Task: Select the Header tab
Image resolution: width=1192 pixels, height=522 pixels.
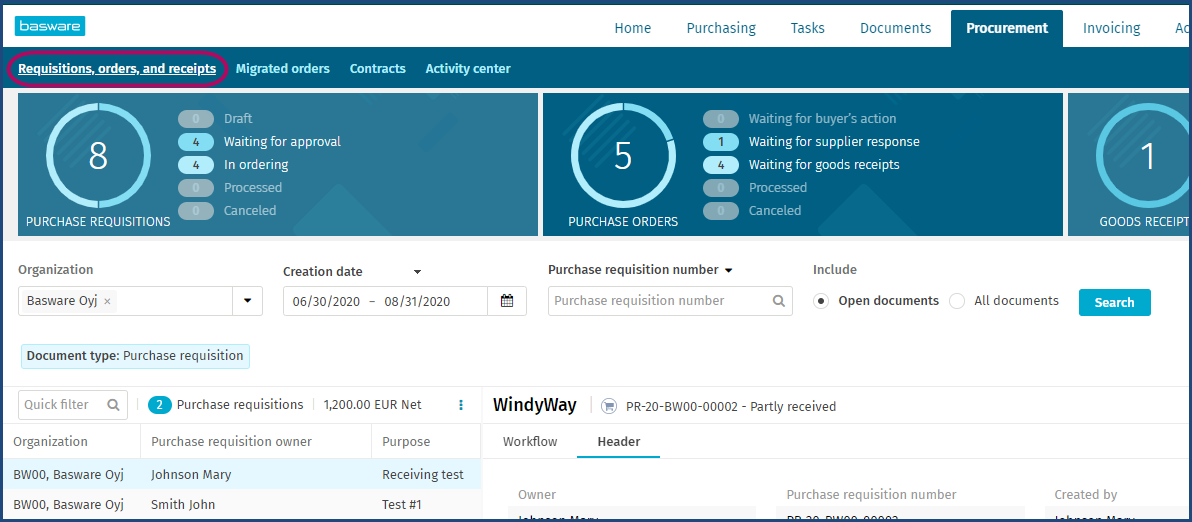Action: [619, 441]
